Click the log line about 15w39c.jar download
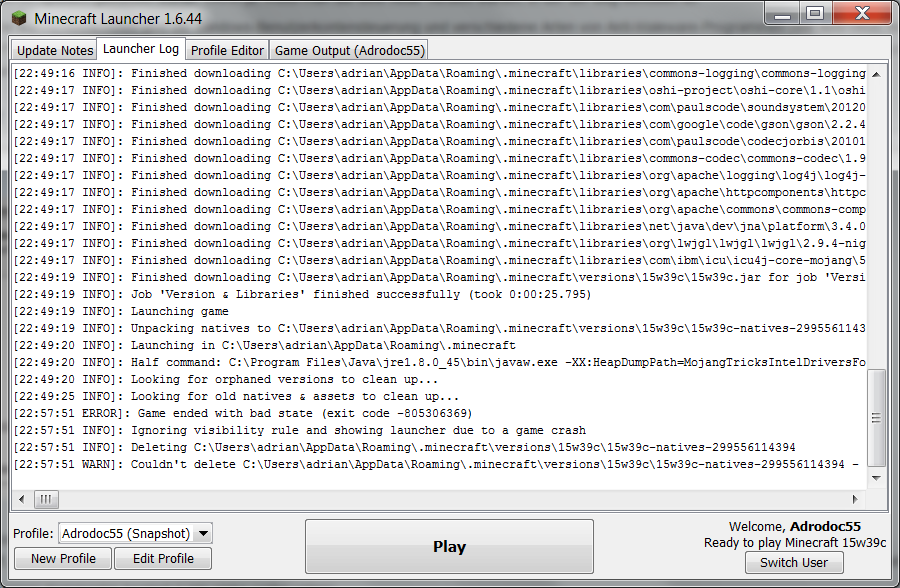This screenshot has width=900, height=588. point(440,277)
